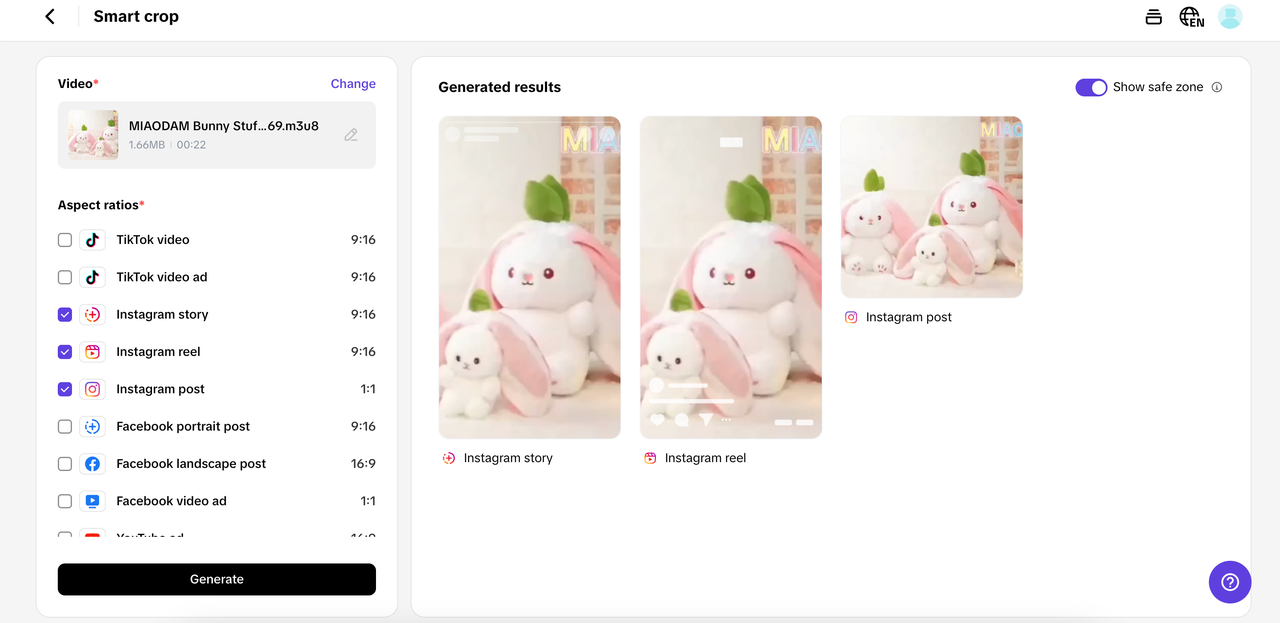This screenshot has height=623, width=1280.
Task: Click the Instagram reel icon in aspect ratios list
Action: pyautogui.click(x=91, y=351)
